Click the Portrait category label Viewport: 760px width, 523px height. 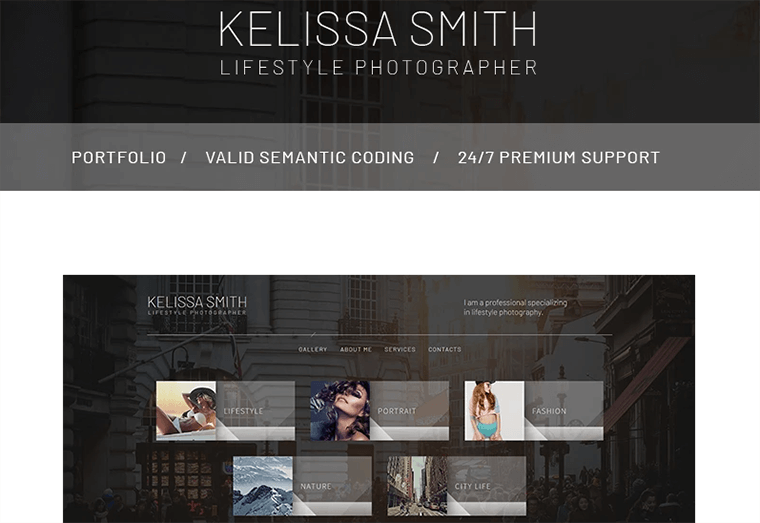click(x=396, y=411)
